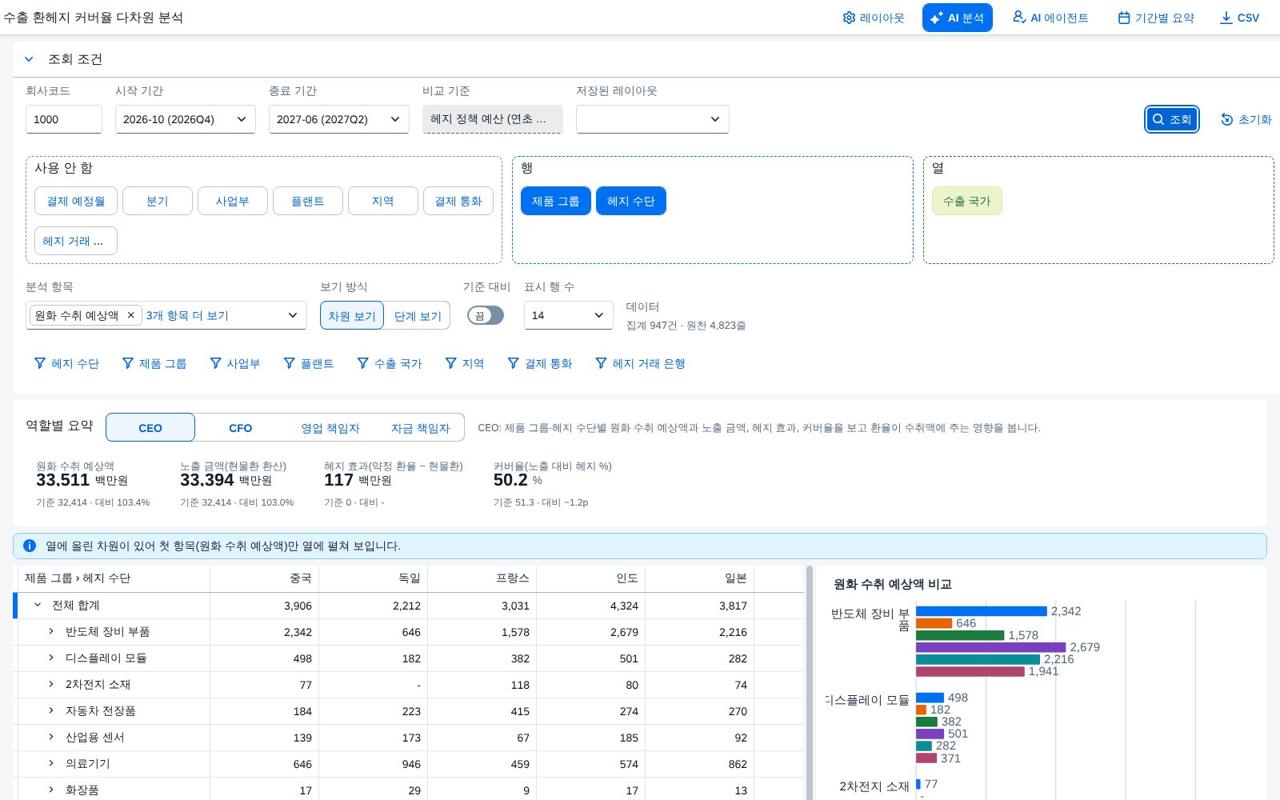Open the 제품 그룹 filter

point(154,364)
